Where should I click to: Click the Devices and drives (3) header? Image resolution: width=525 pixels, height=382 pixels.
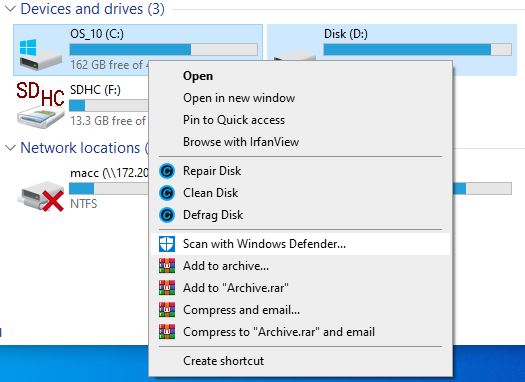[92, 9]
